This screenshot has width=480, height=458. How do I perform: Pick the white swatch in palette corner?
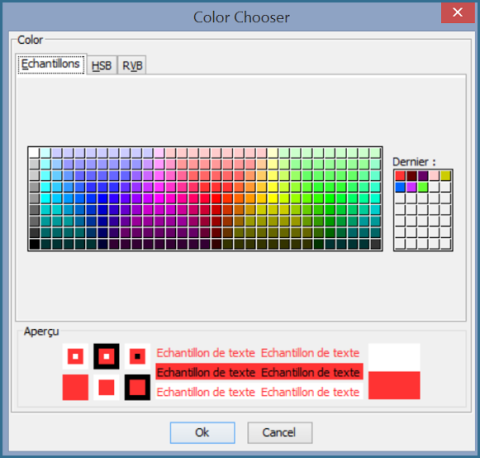34,153
